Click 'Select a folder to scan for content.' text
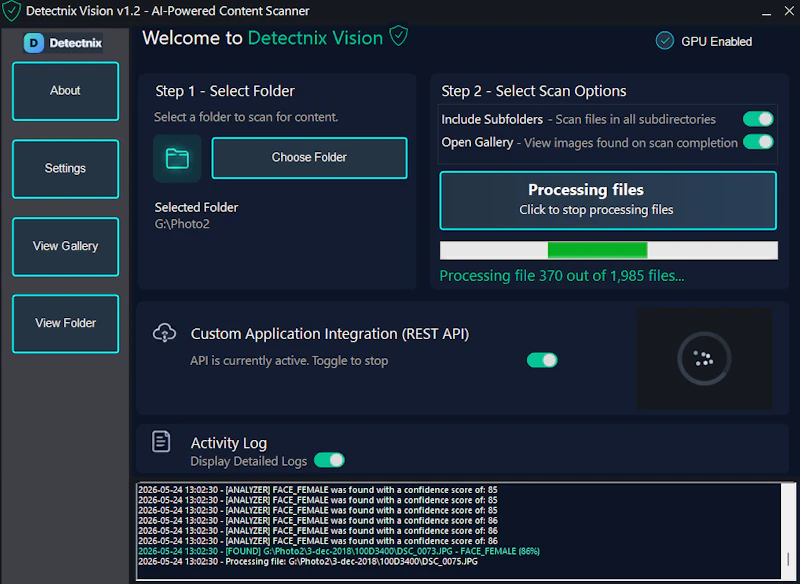The width and height of the screenshot is (800, 584). [x=246, y=117]
